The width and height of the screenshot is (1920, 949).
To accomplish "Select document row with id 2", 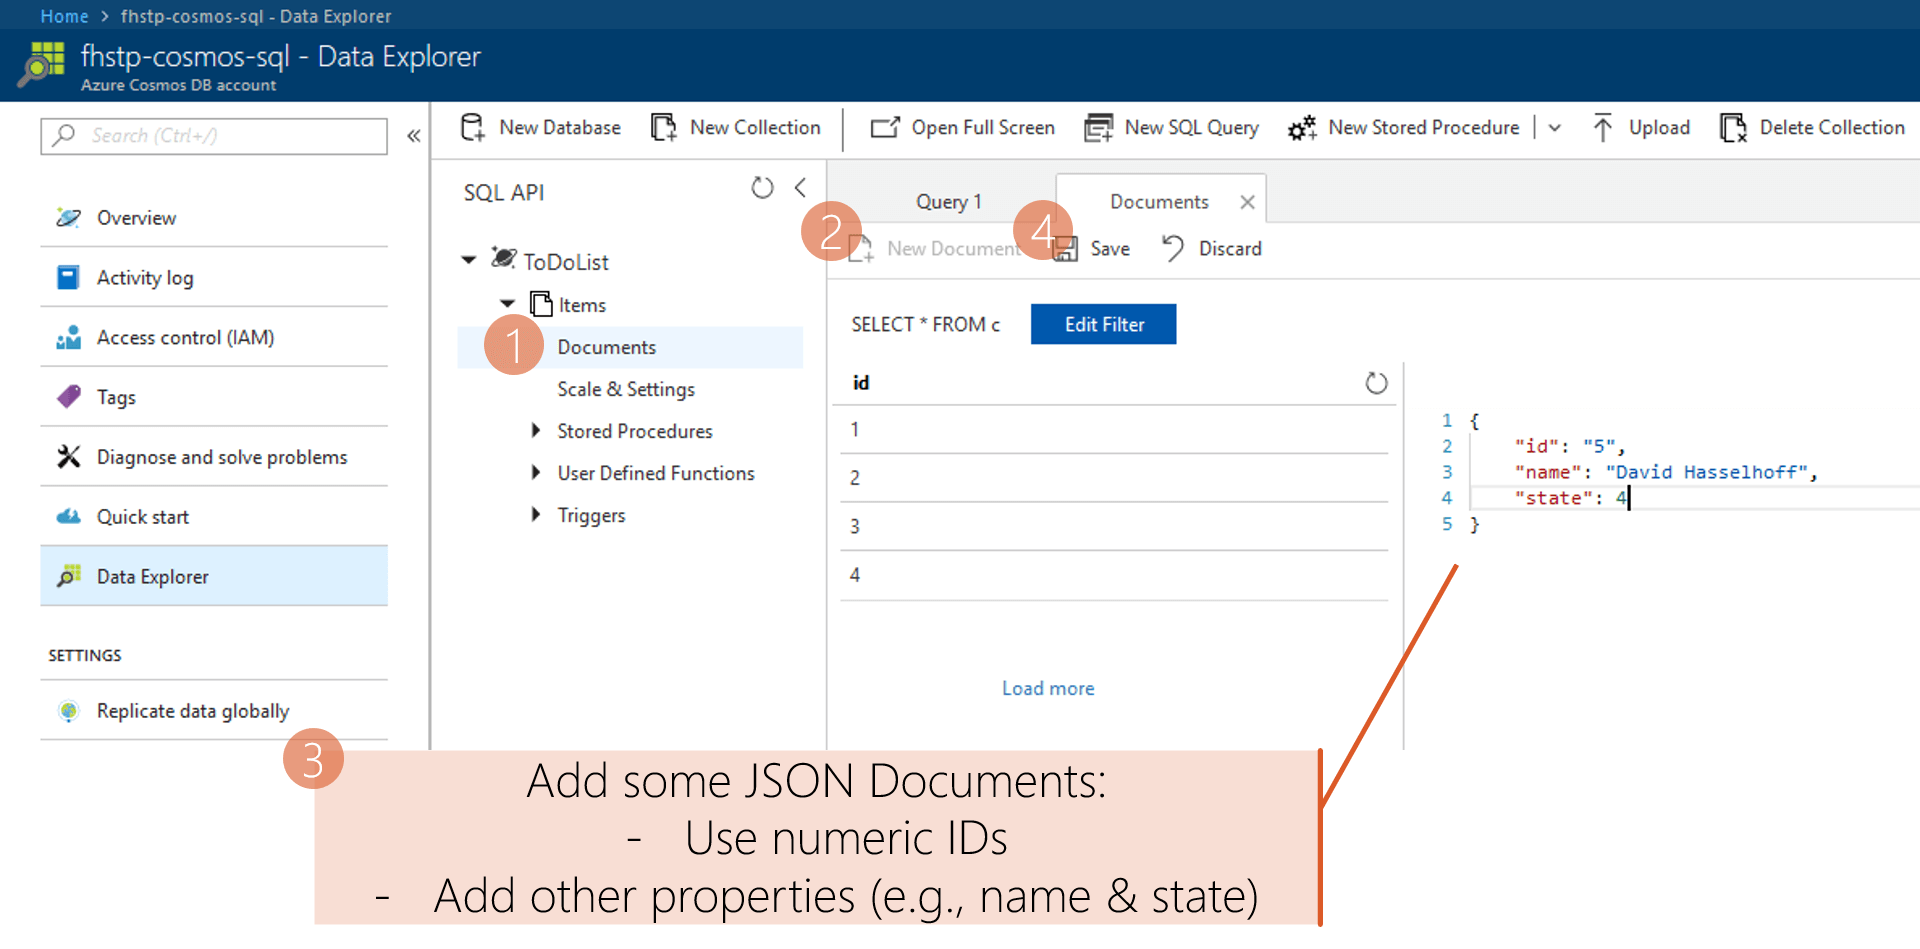I will pyautogui.click(x=1113, y=478).
